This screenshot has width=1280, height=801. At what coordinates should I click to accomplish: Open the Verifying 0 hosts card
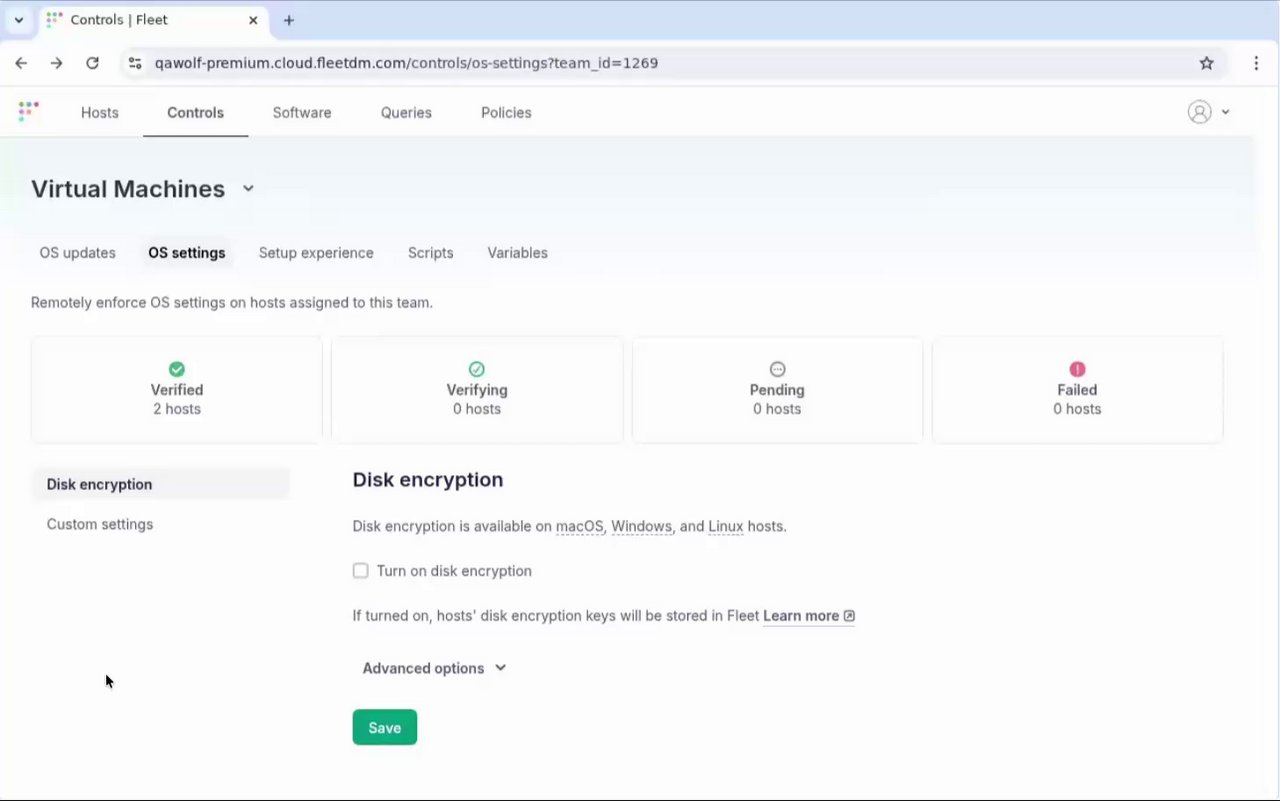coord(477,389)
